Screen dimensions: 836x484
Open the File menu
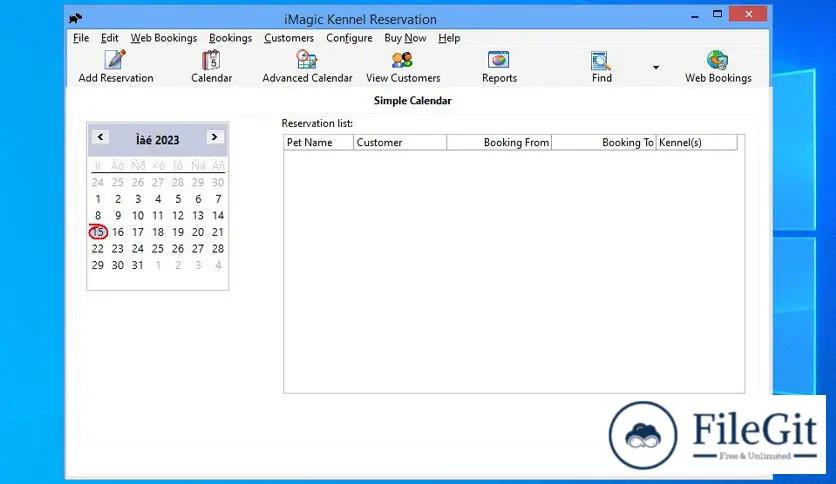coord(81,38)
